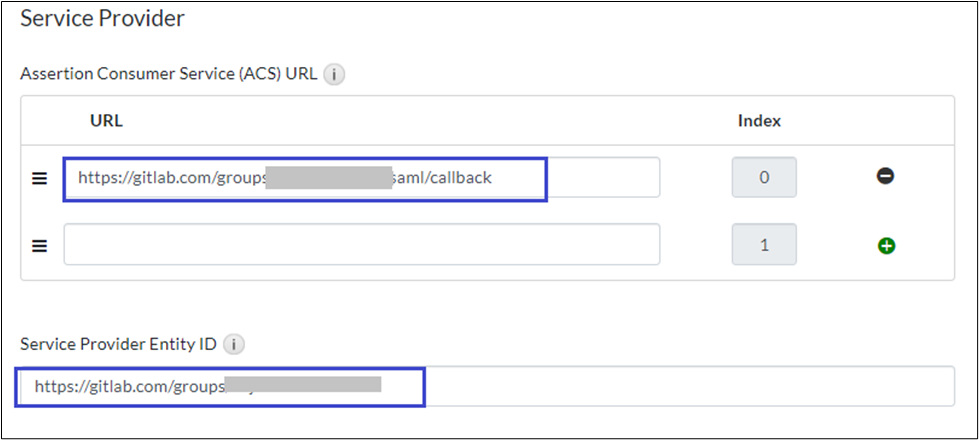979x440 pixels.
Task: Click the Service Provider Entity ID label
Action: click(118, 344)
